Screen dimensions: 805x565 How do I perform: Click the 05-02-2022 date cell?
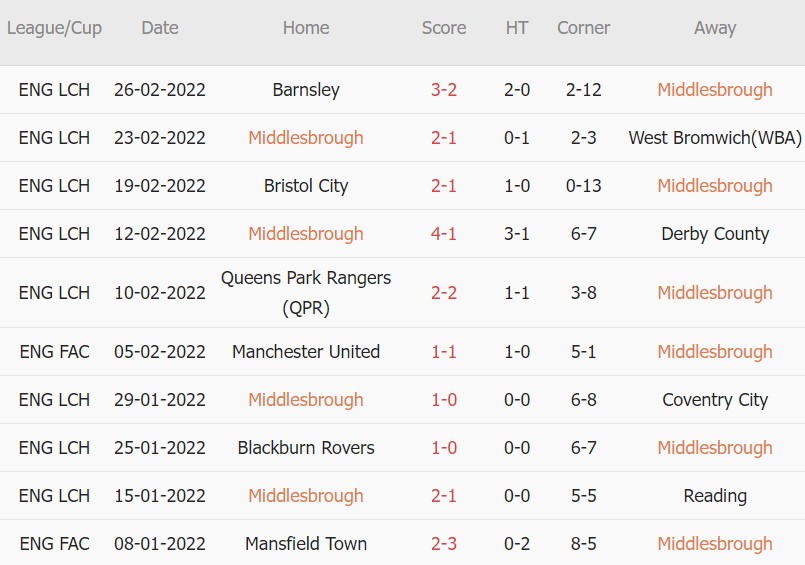[x=160, y=352]
